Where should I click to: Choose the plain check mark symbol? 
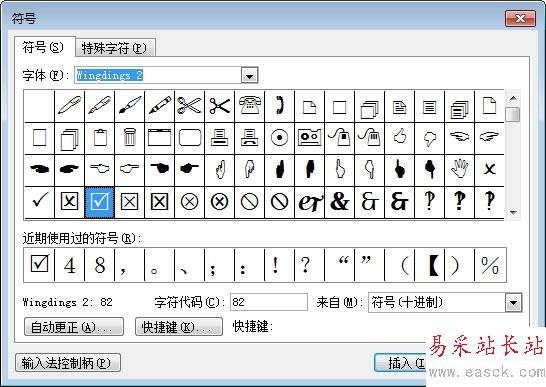(40, 202)
